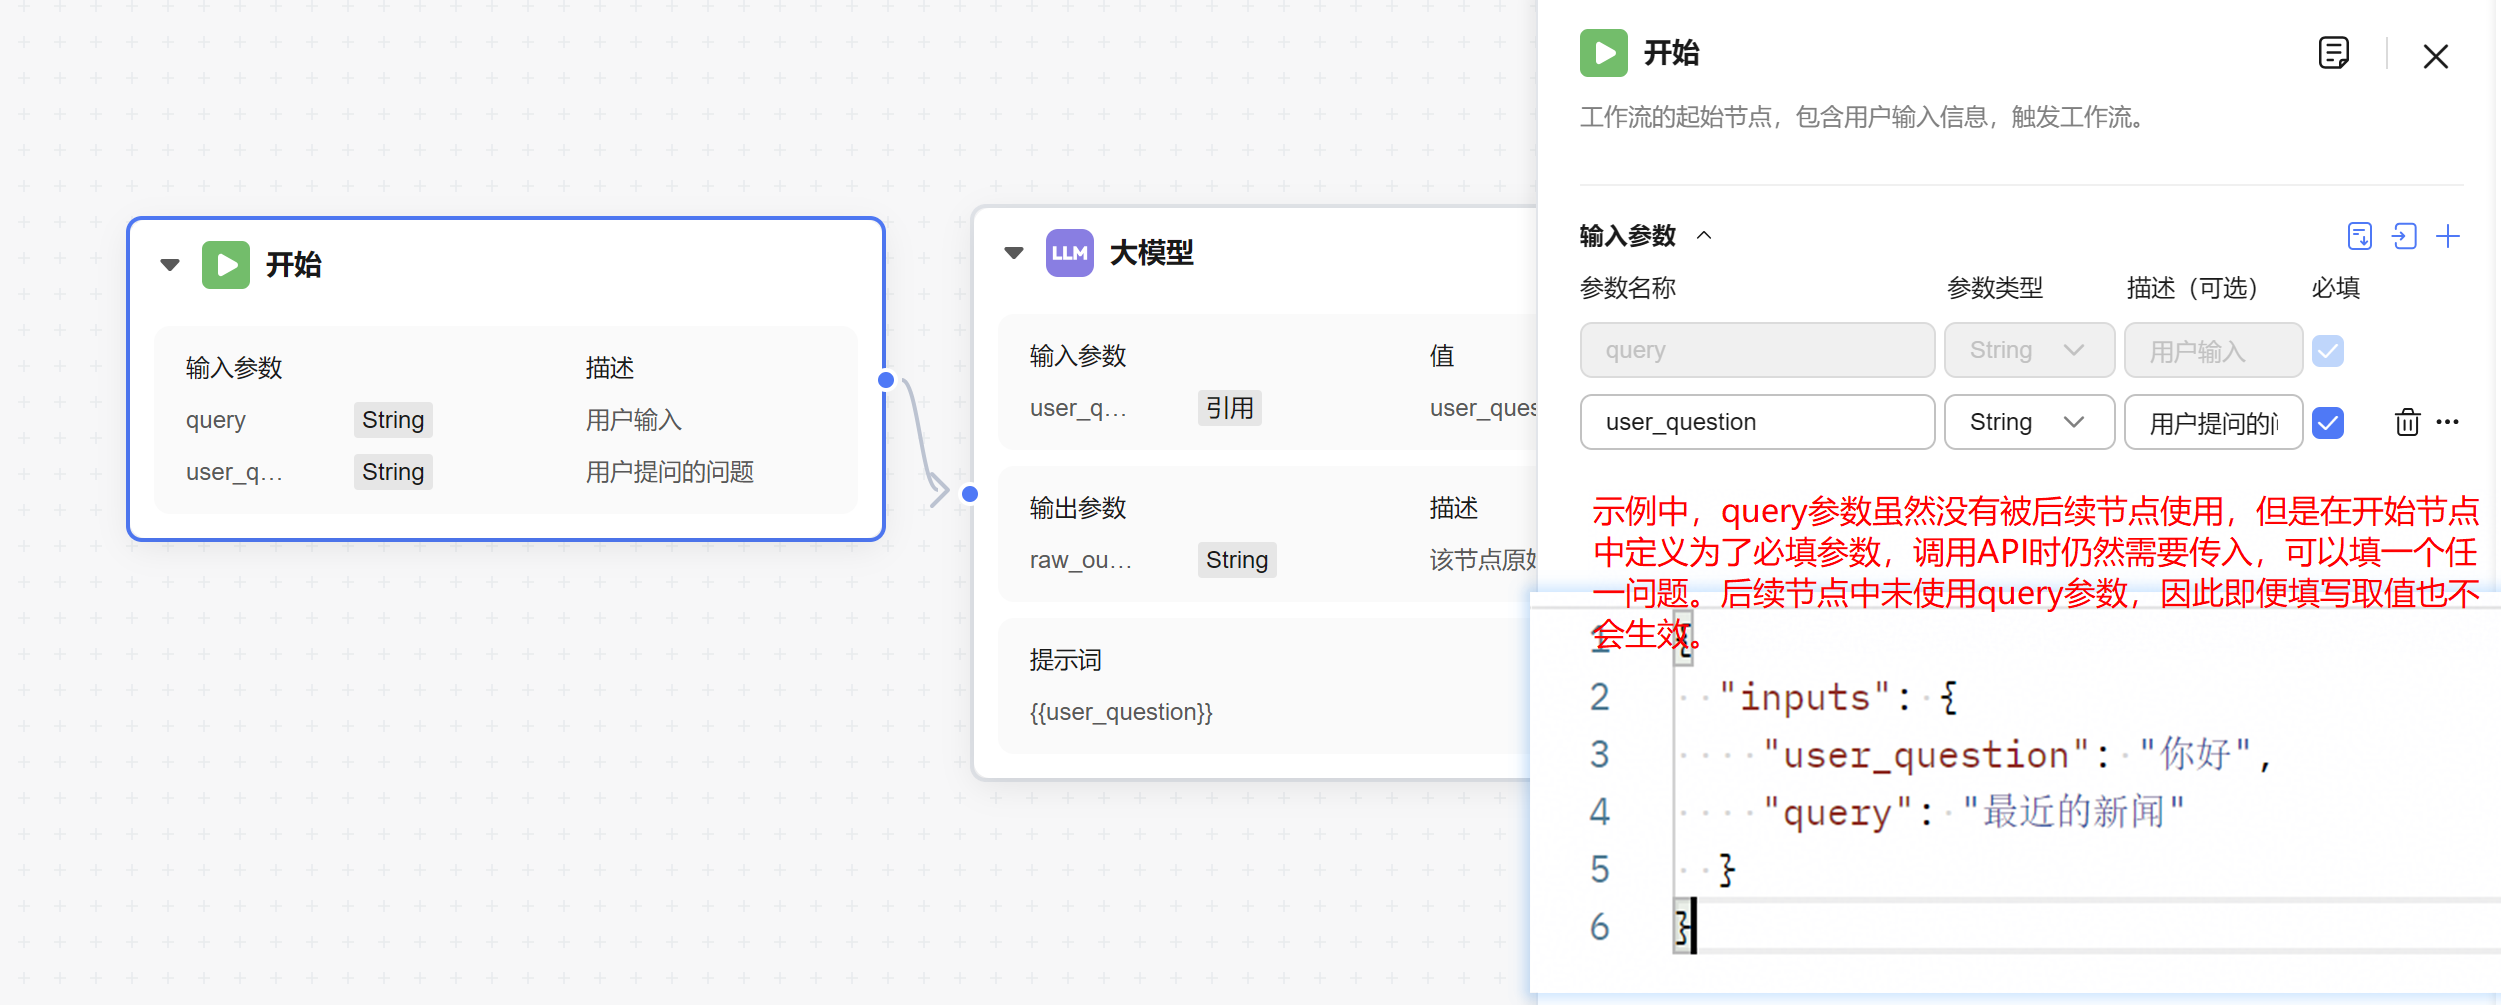Delete the user_question parameter with trash icon

pyautogui.click(x=2407, y=422)
